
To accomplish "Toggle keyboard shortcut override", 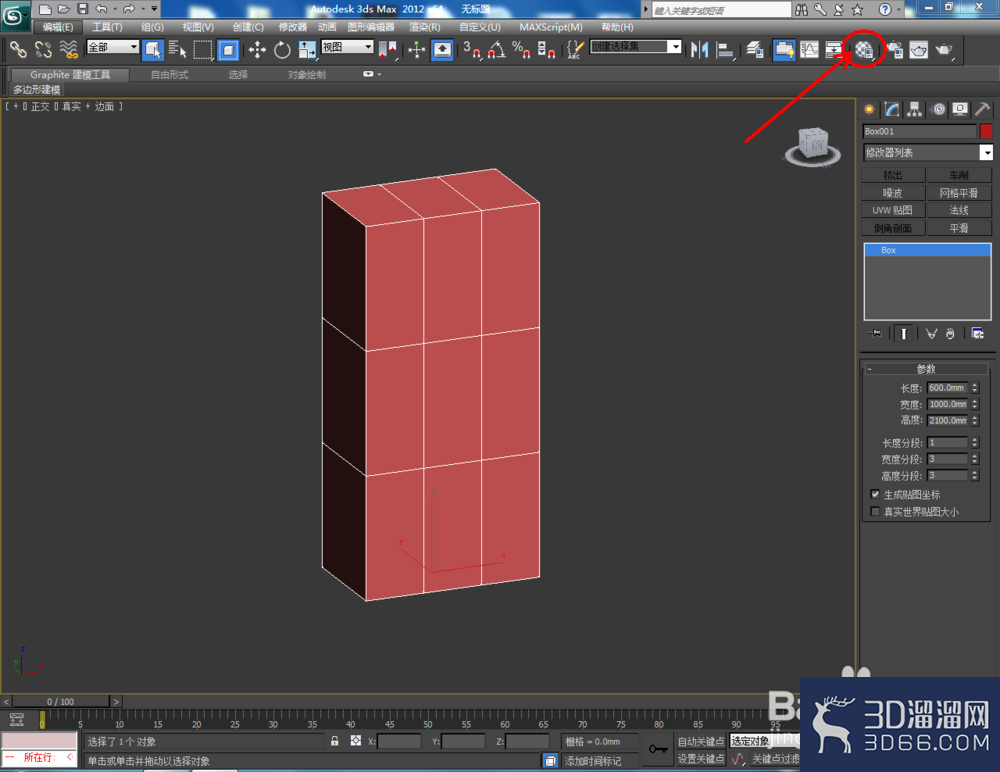I will tap(442, 50).
